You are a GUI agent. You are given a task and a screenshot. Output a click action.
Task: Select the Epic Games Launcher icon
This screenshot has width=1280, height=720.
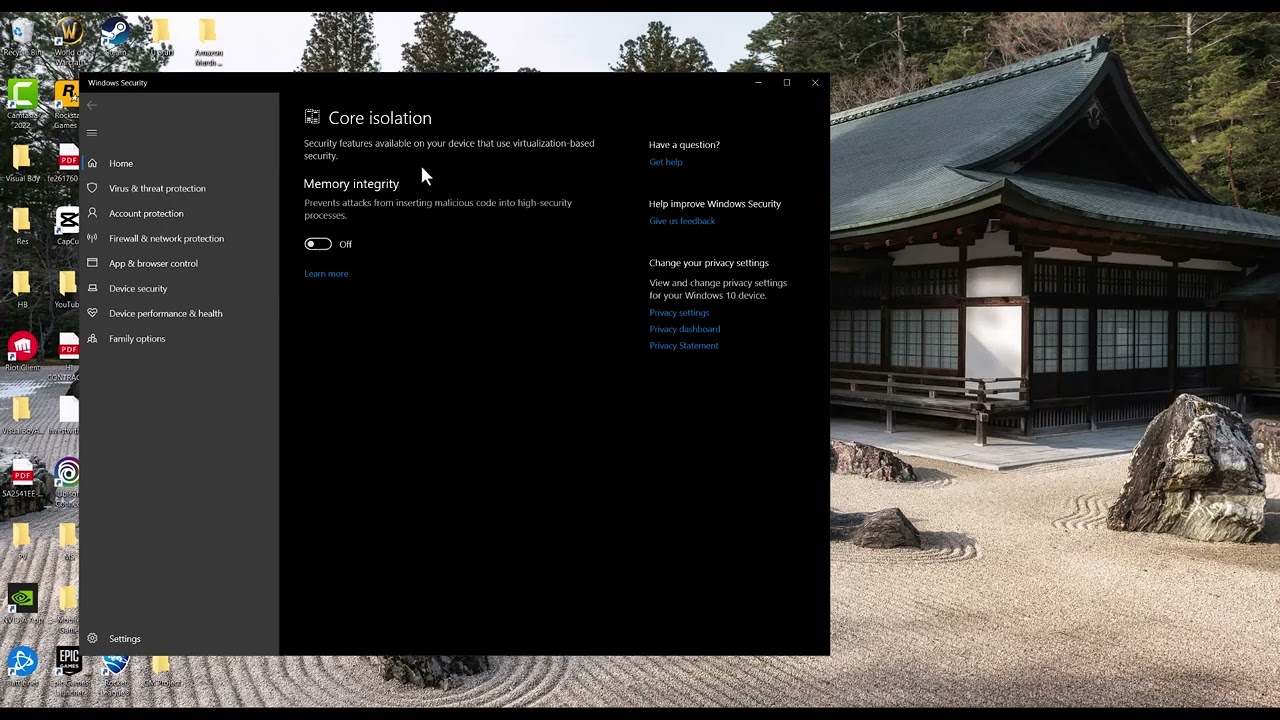pyautogui.click(x=68, y=671)
